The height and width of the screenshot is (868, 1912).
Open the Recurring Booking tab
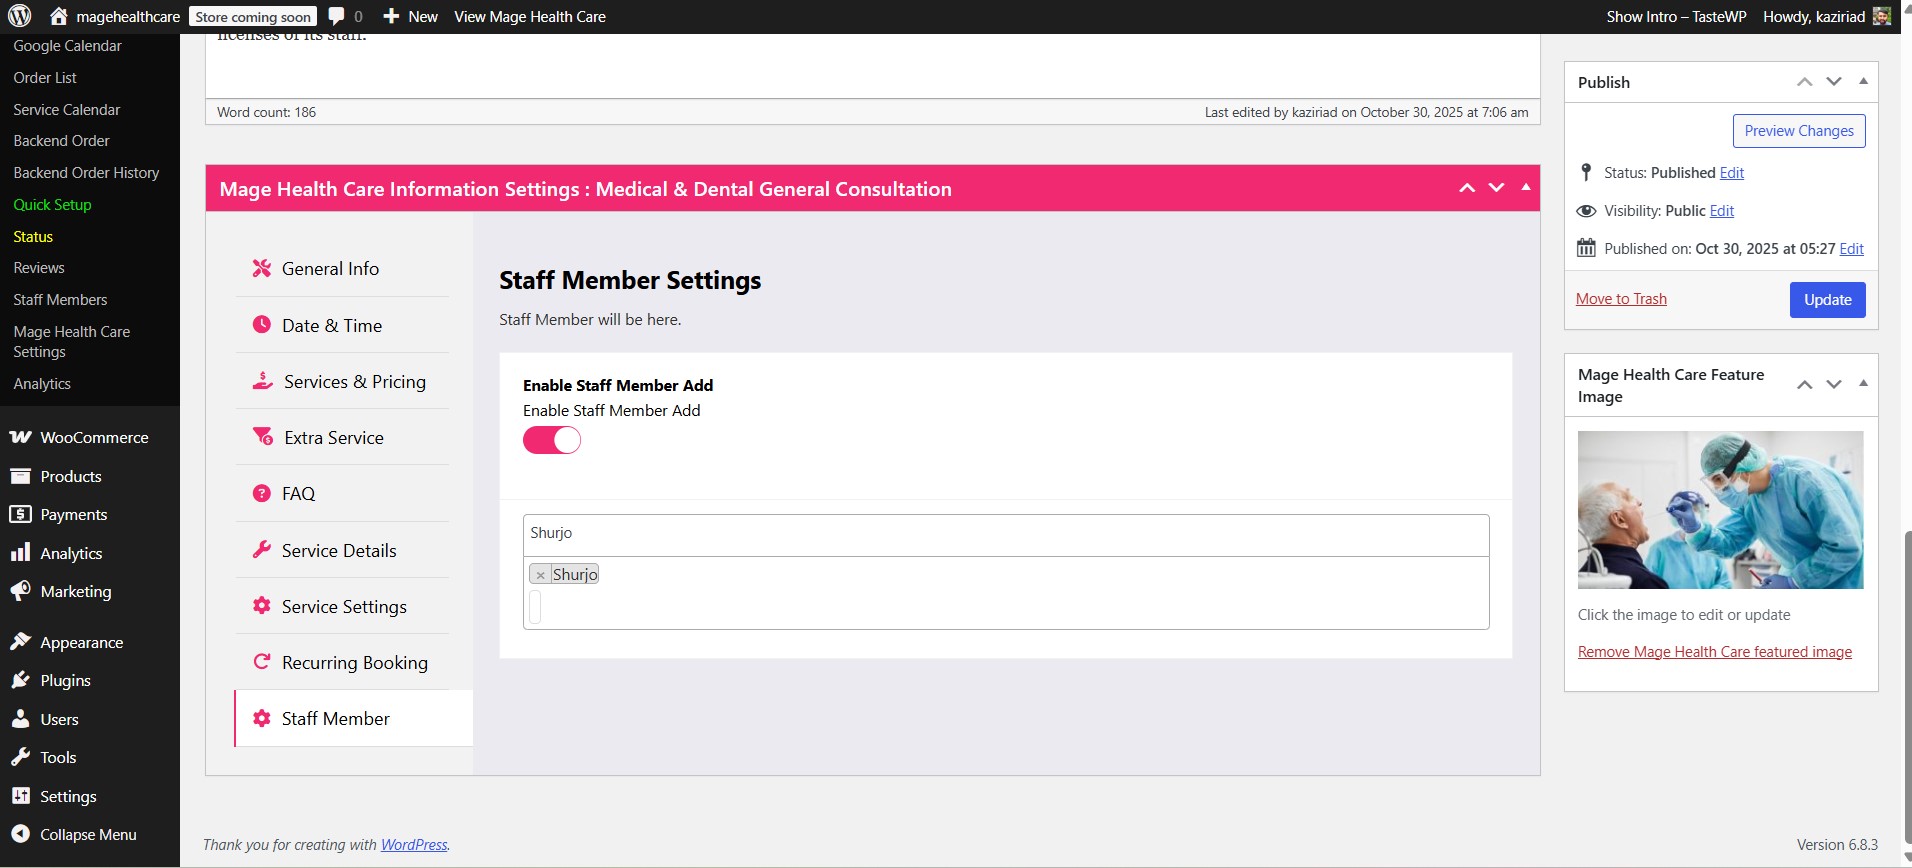pyautogui.click(x=354, y=662)
